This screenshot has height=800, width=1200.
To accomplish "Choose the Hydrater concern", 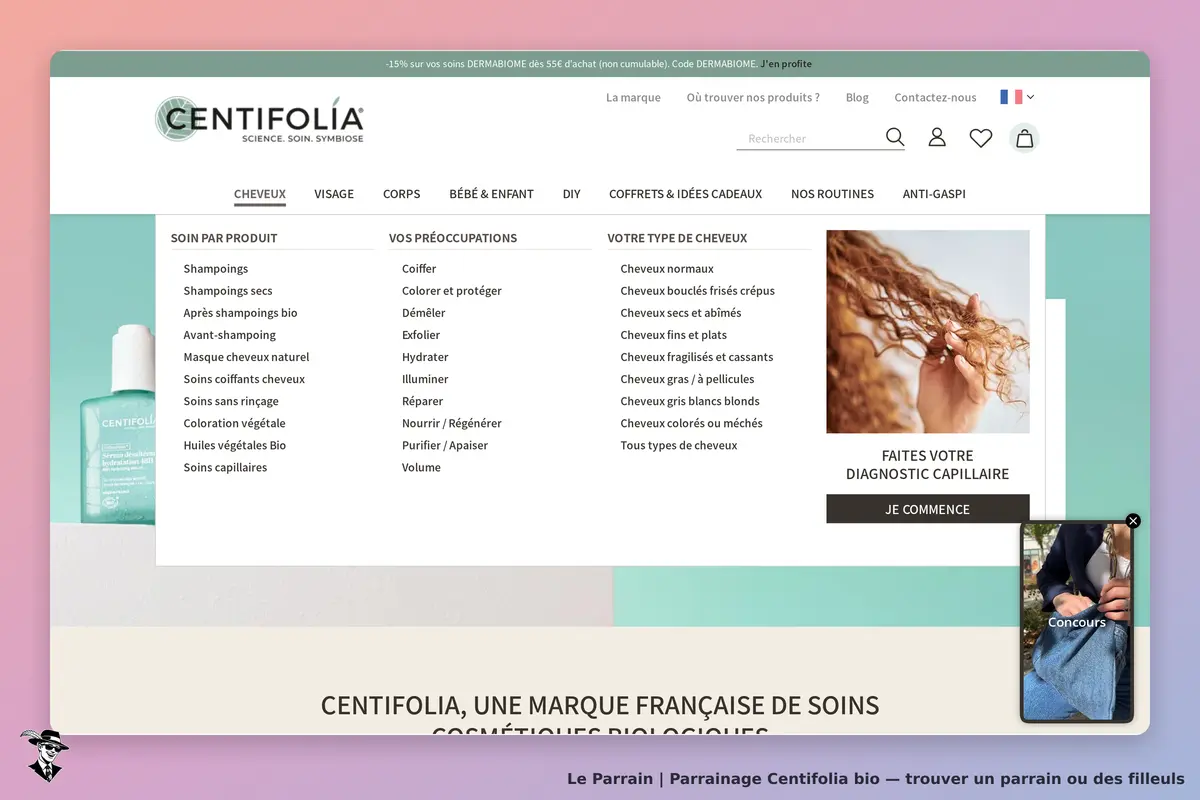I will [425, 357].
